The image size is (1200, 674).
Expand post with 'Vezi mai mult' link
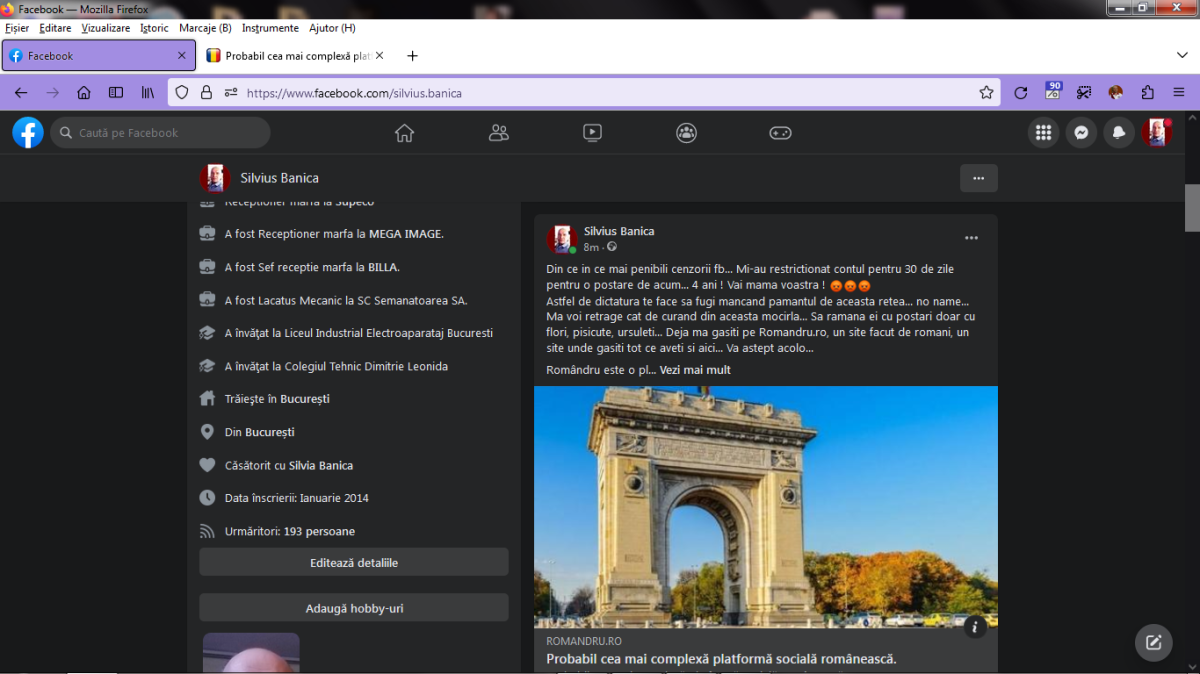click(695, 370)
